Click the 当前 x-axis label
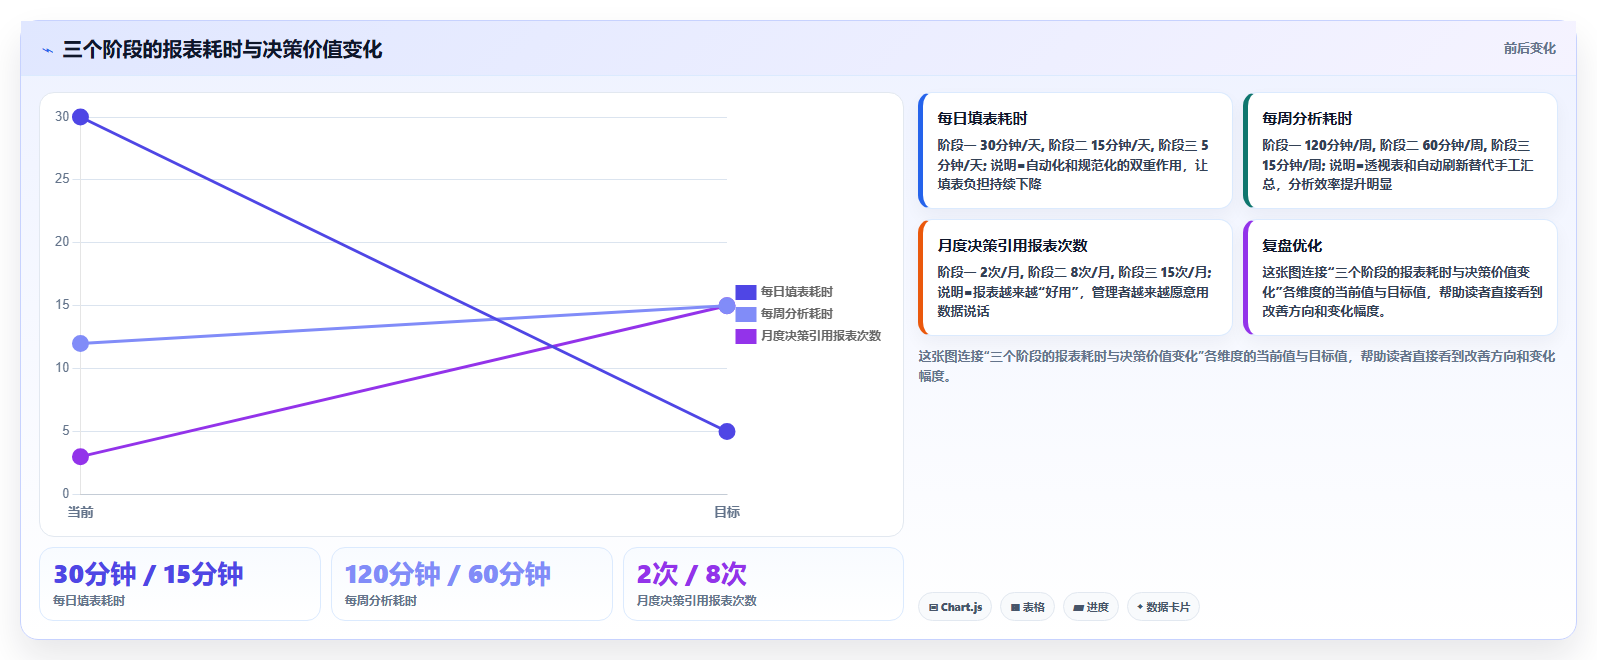 pos(81,512)
